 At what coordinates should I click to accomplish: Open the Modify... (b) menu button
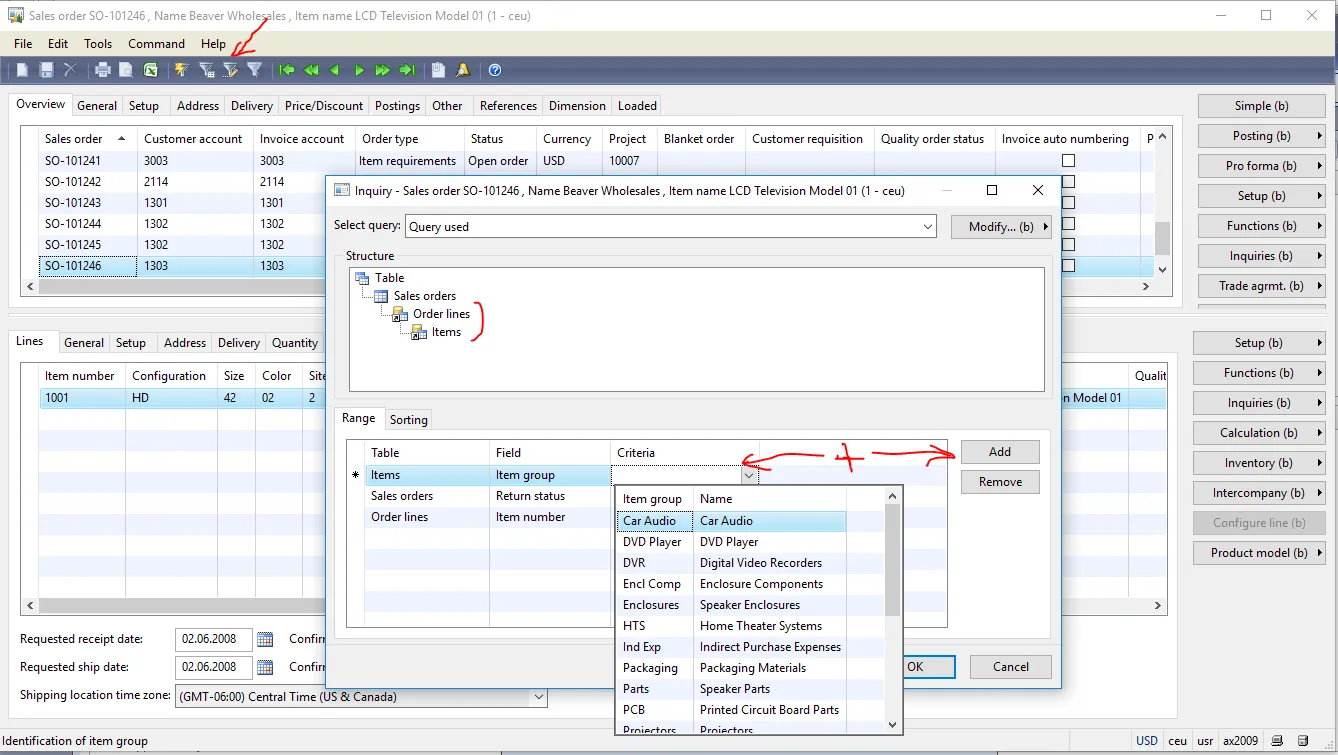(x=1001, y=227)
